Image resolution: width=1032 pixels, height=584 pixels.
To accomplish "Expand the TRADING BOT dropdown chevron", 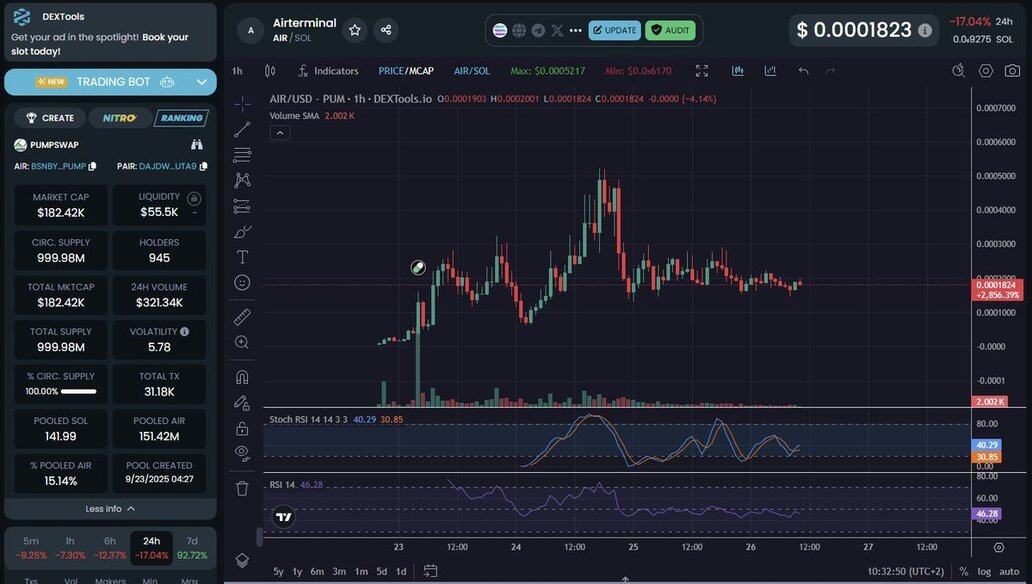I will coord(201,82).
